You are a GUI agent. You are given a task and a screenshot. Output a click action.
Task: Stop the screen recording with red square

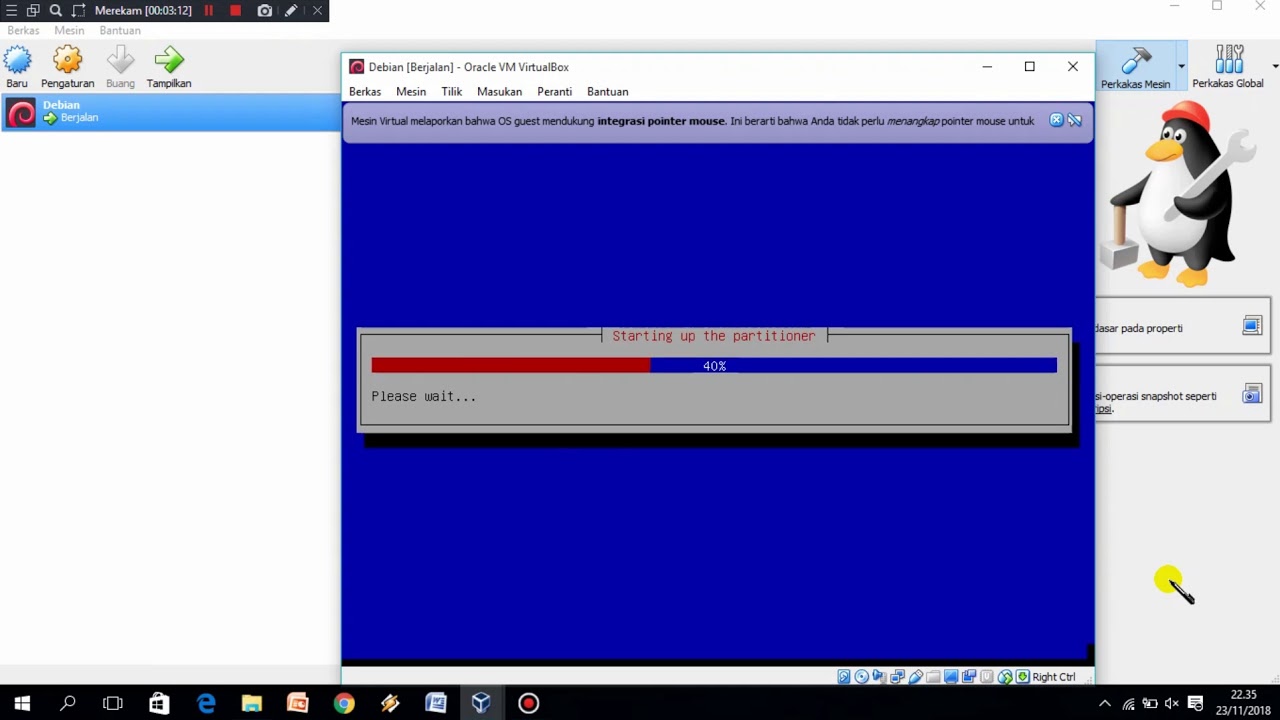(235, 11)
